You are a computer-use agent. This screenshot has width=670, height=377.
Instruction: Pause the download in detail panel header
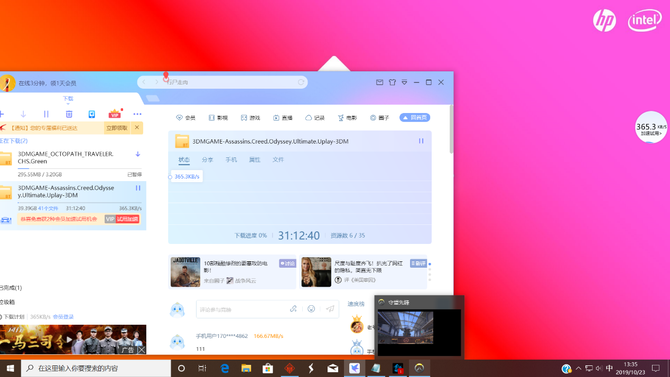(x=421, y=141)
